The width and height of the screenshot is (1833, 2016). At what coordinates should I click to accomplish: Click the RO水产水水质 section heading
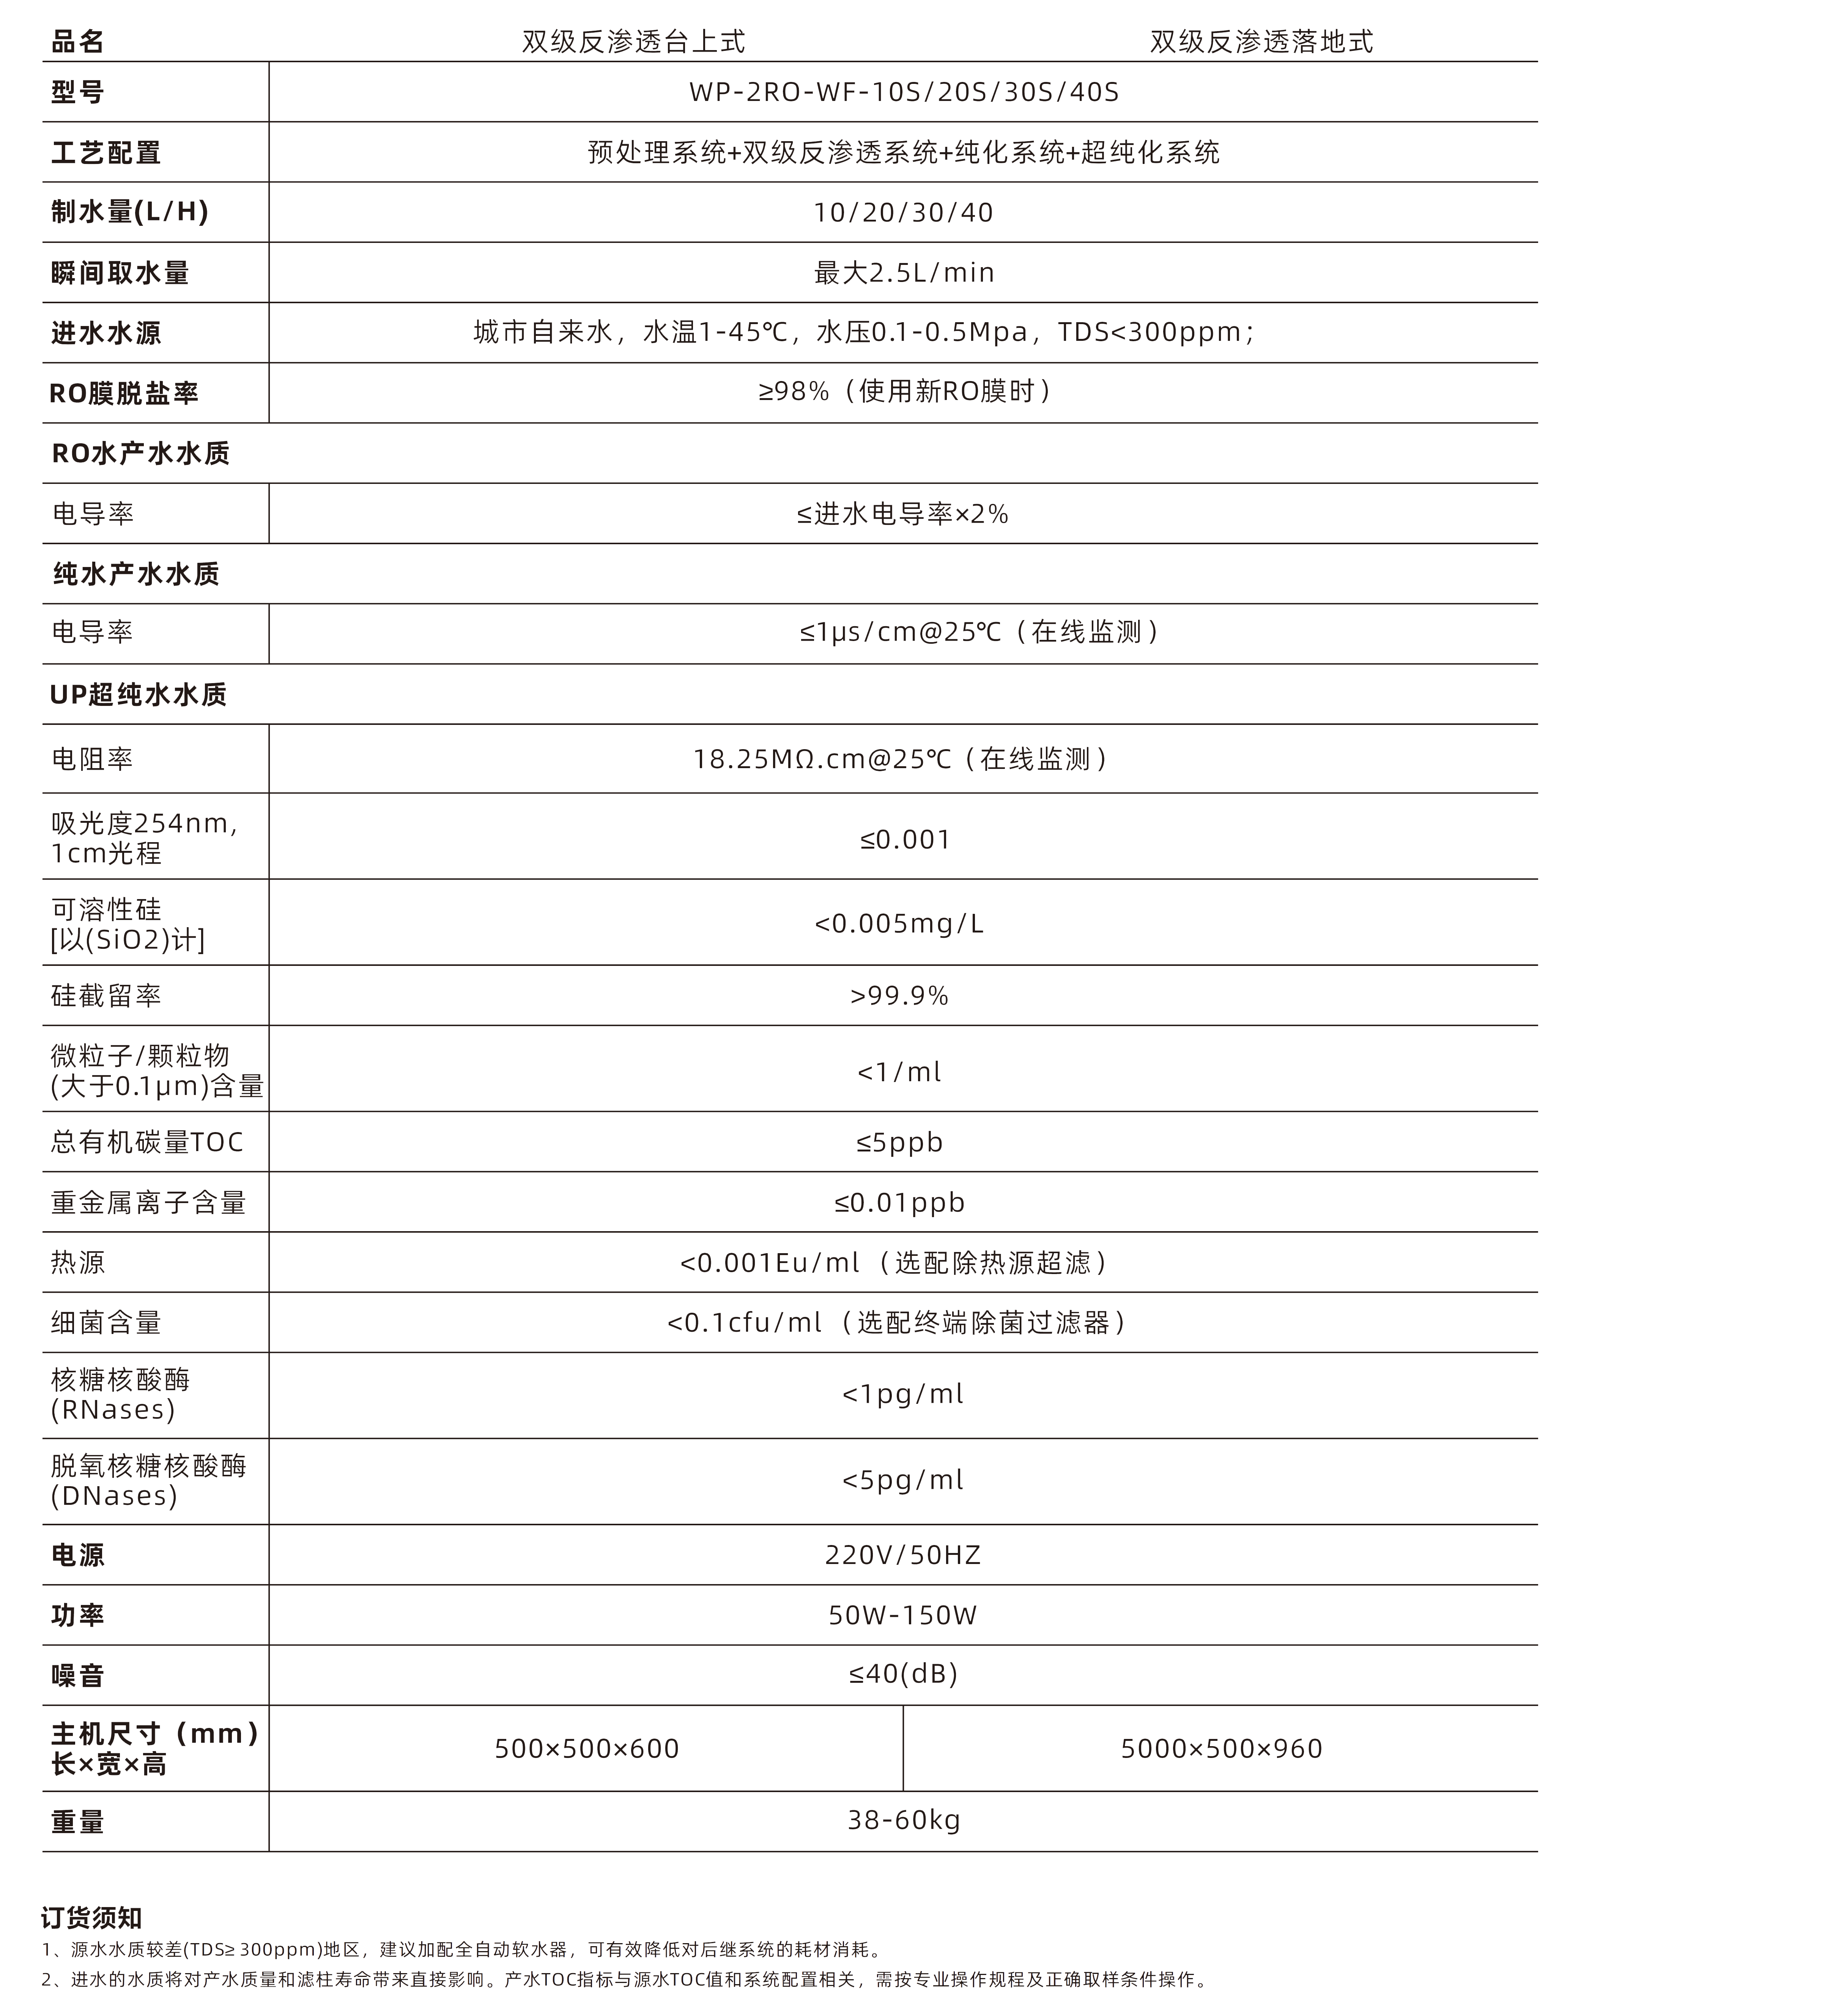pos(140,453)
